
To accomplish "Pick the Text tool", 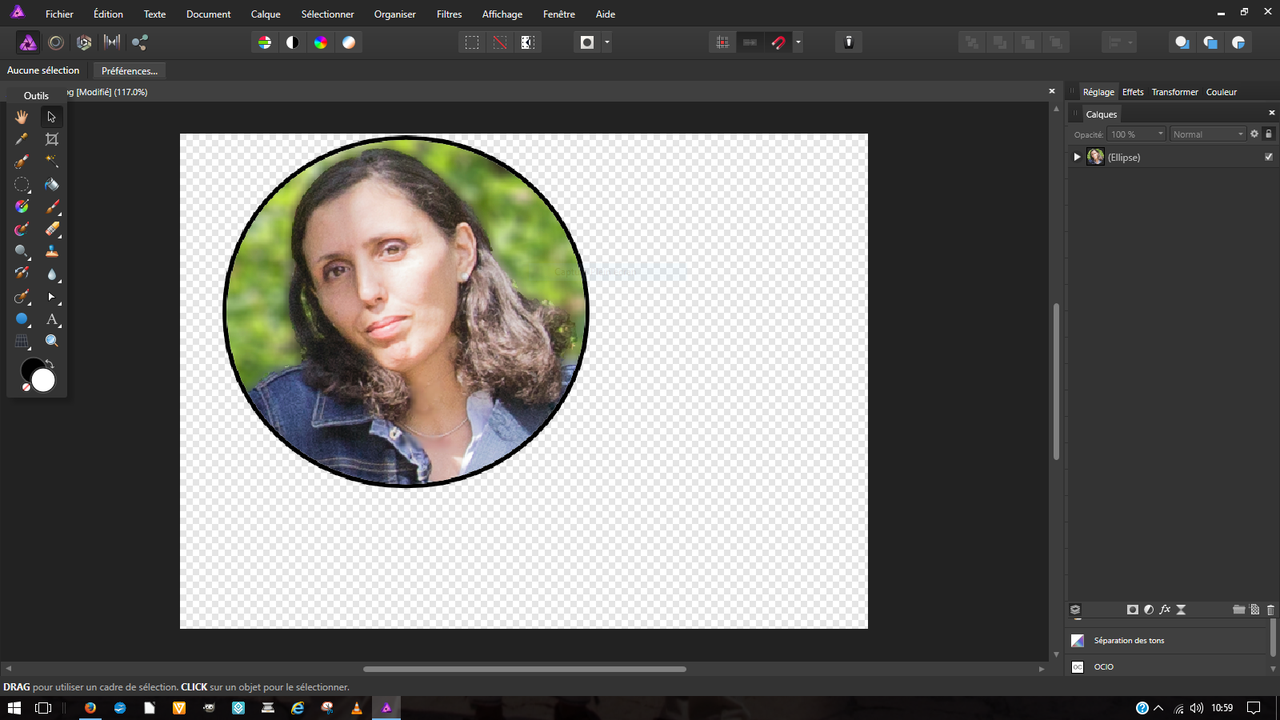I will tap(52, 319).
